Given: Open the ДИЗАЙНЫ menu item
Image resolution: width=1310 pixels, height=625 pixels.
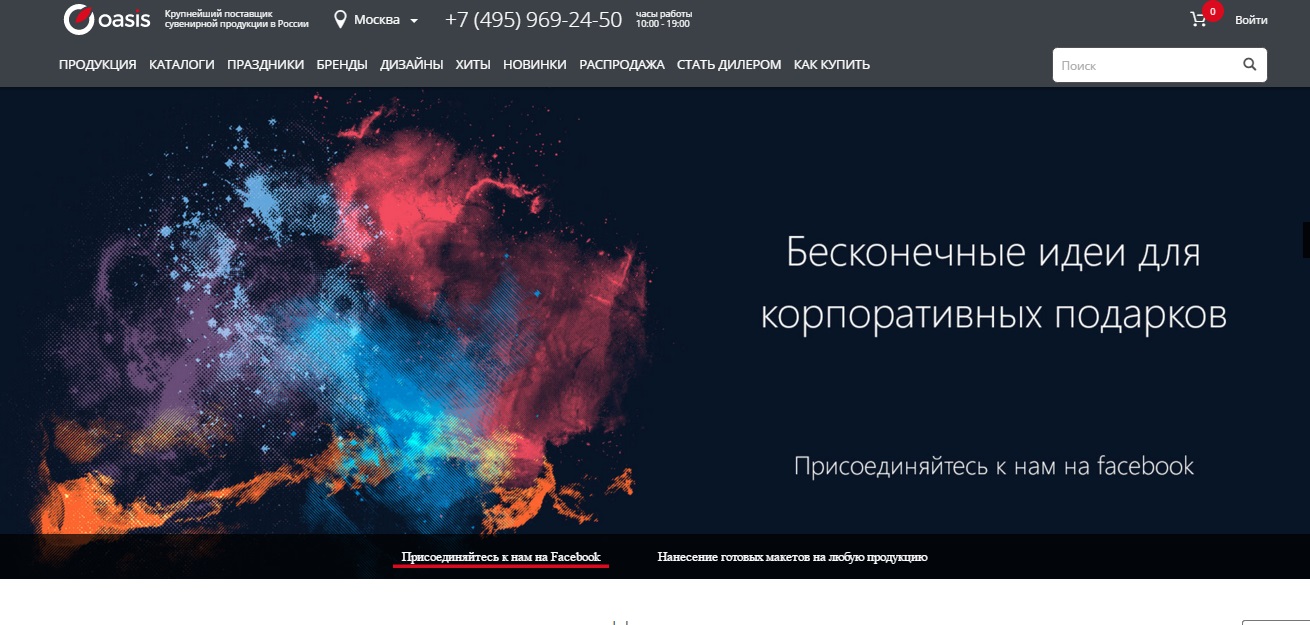Looking at the screenshot, I should tap(411, 64).
